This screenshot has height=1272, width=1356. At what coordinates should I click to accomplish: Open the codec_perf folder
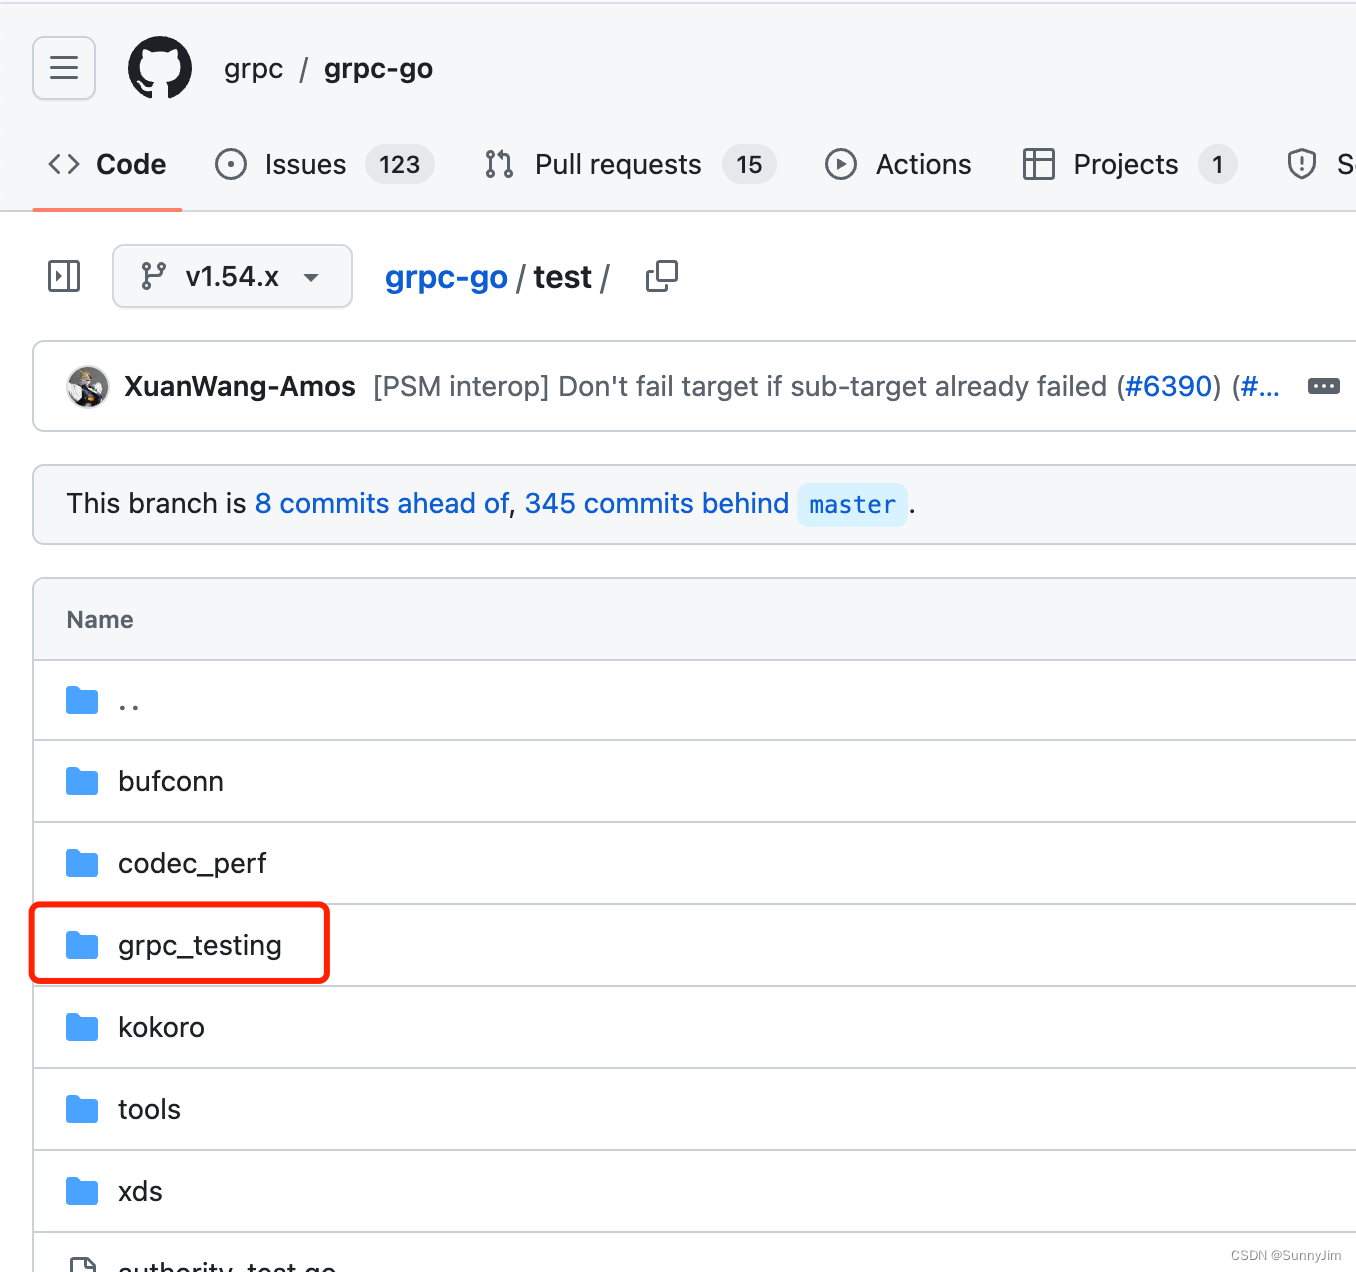click(192, 863)
